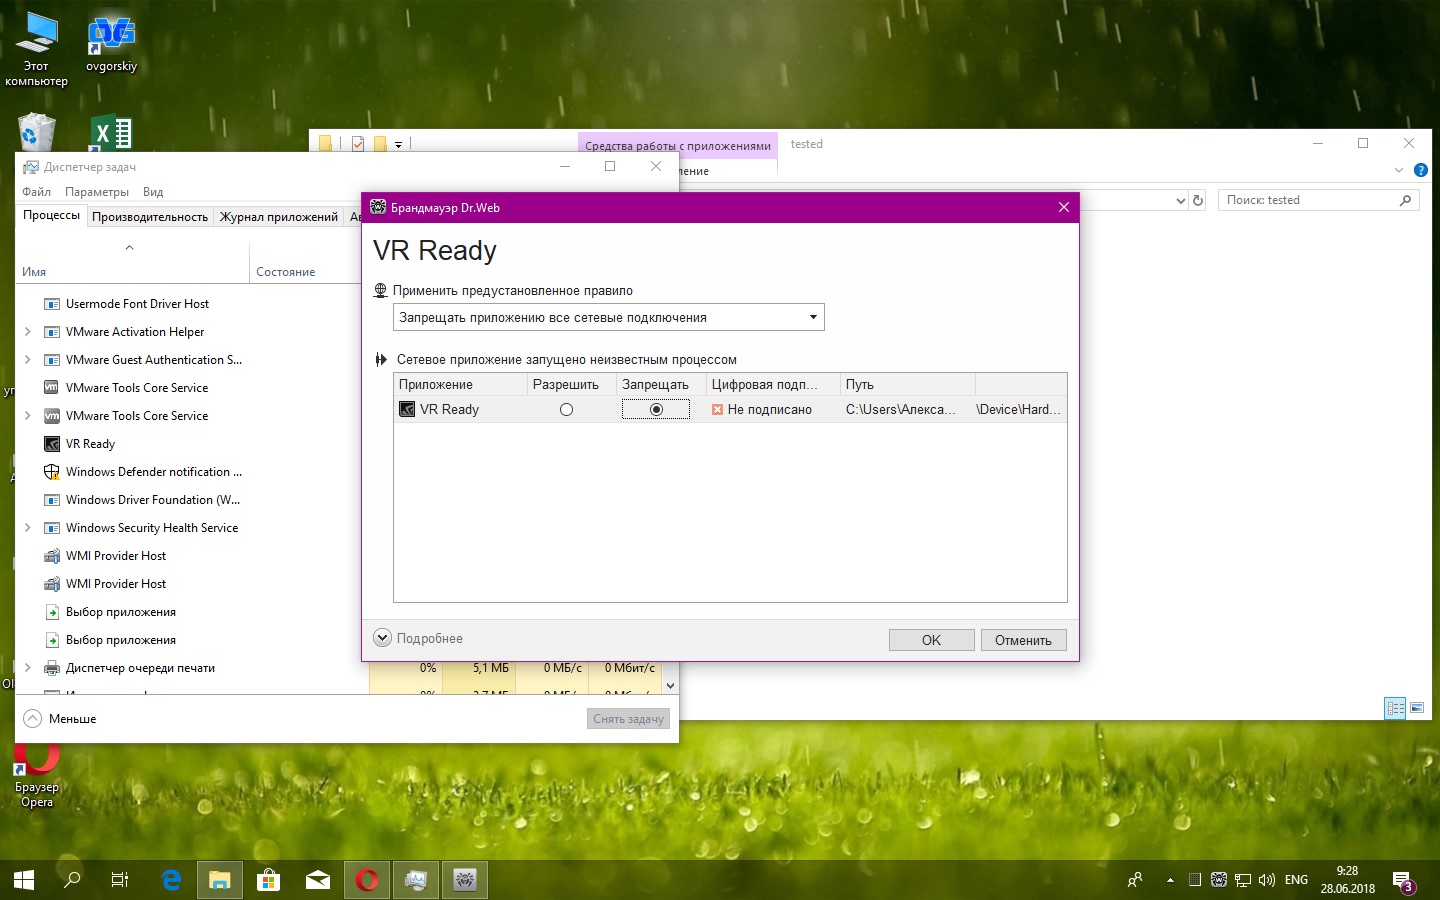The height and width of the screenshot is (900, 1440).
Task: Collapse Task Manager using Меньше
Action: click(60, 718)
